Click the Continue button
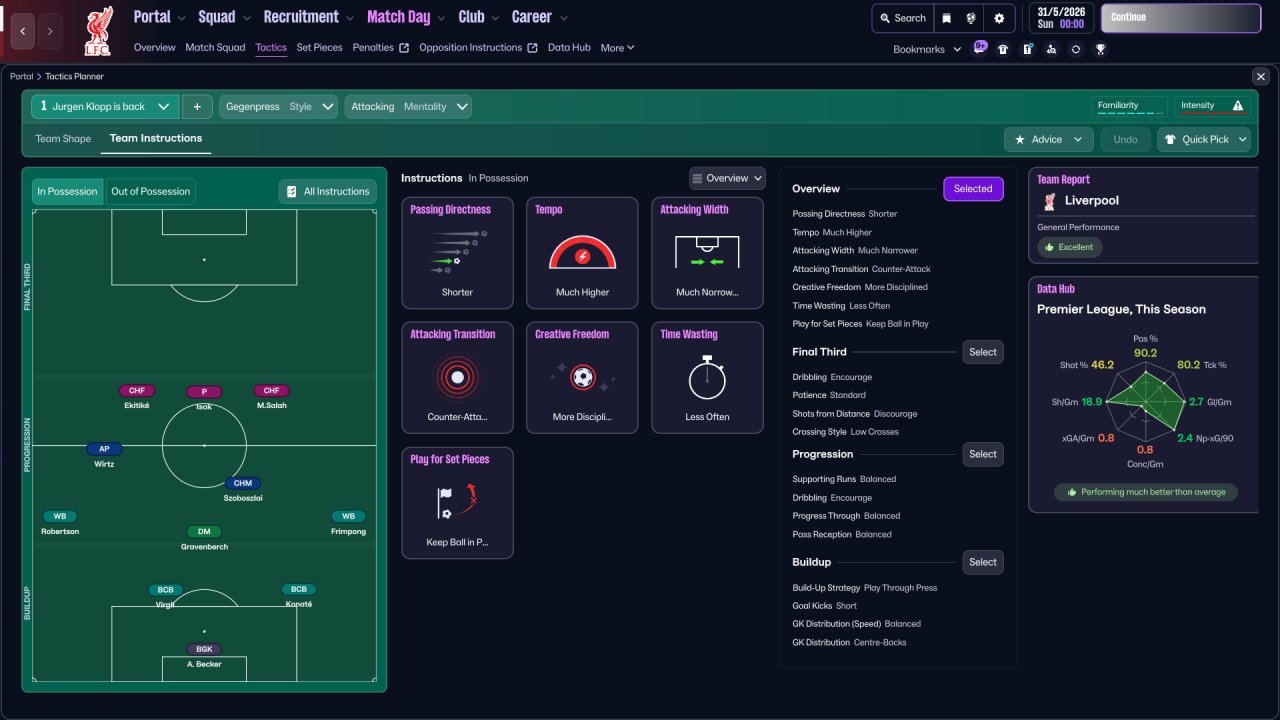This screenshot has width=1280, height=720. [x=1181, y=18]
